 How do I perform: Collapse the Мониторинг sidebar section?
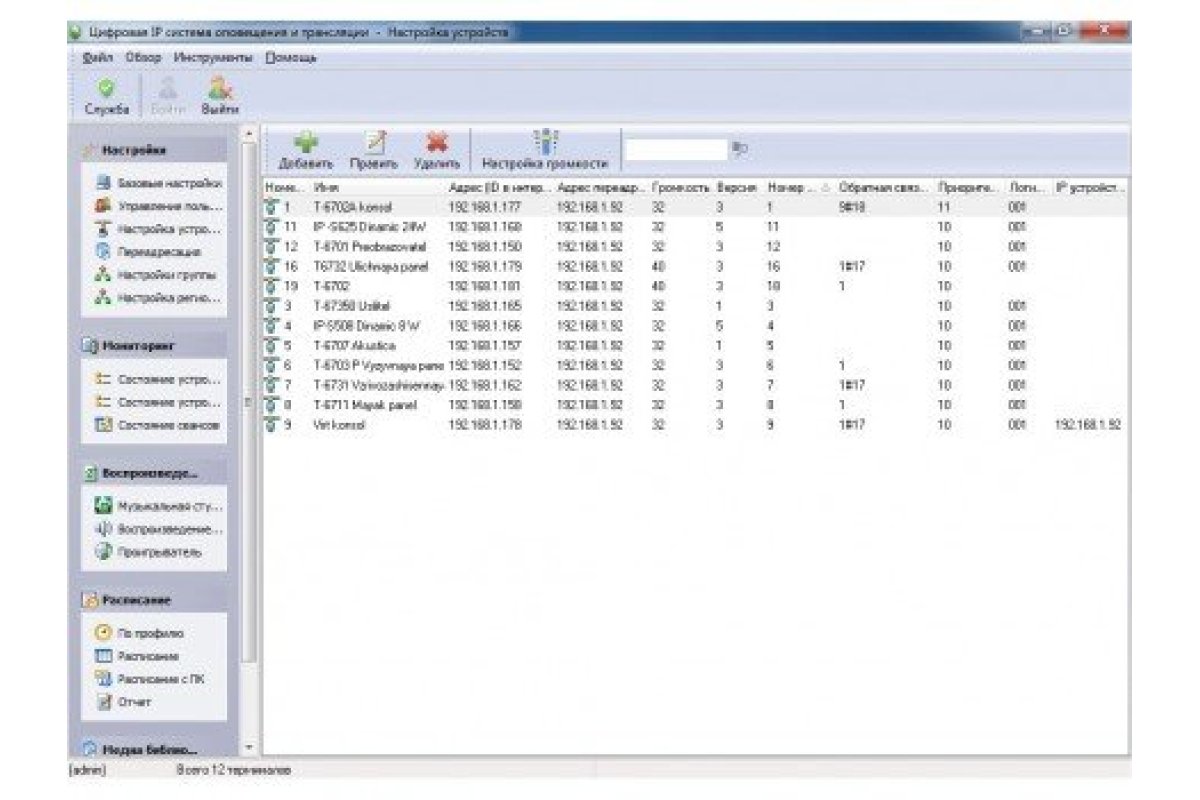click(154, 345)
